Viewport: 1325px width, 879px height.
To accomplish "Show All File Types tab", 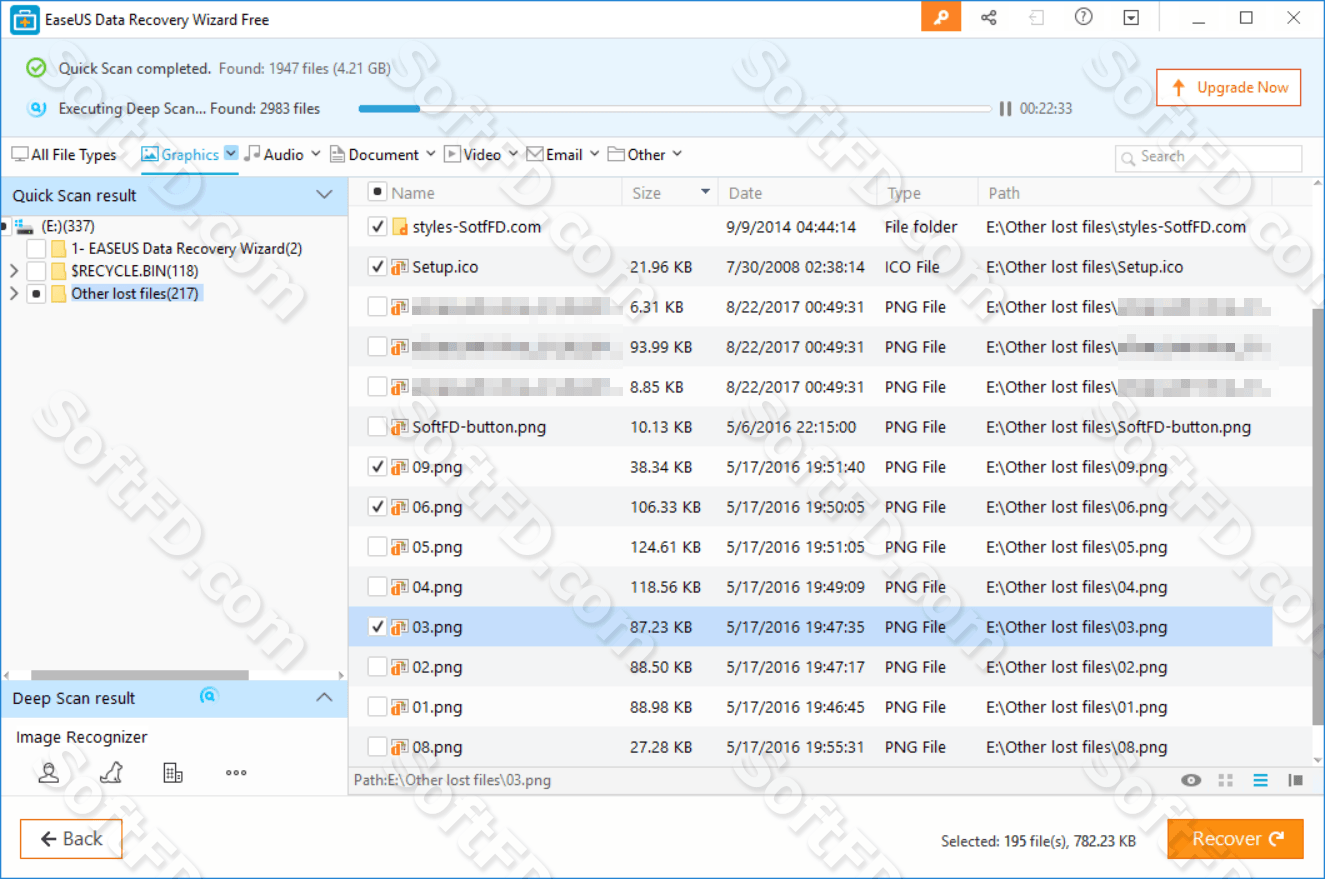I will 64,155.
